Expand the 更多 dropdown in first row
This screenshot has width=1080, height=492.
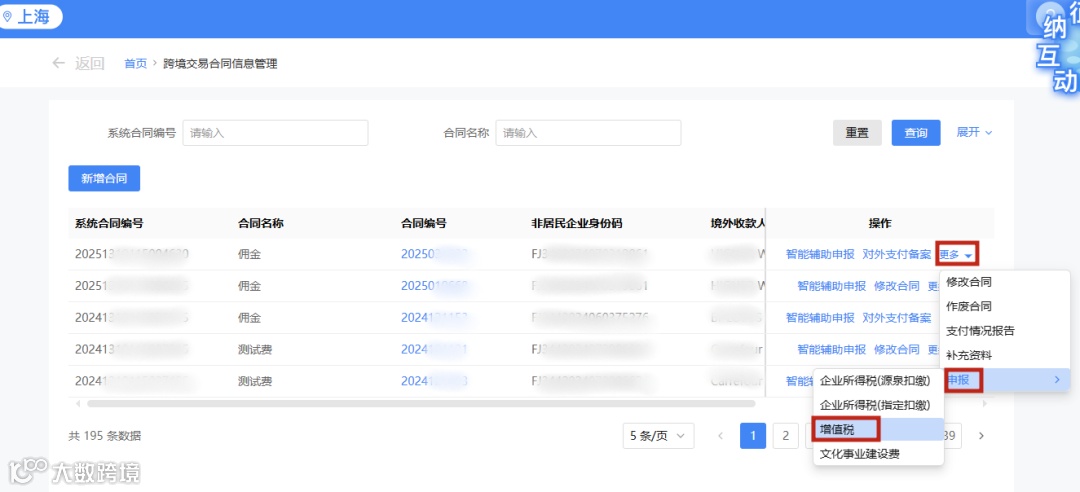point(957,254)
